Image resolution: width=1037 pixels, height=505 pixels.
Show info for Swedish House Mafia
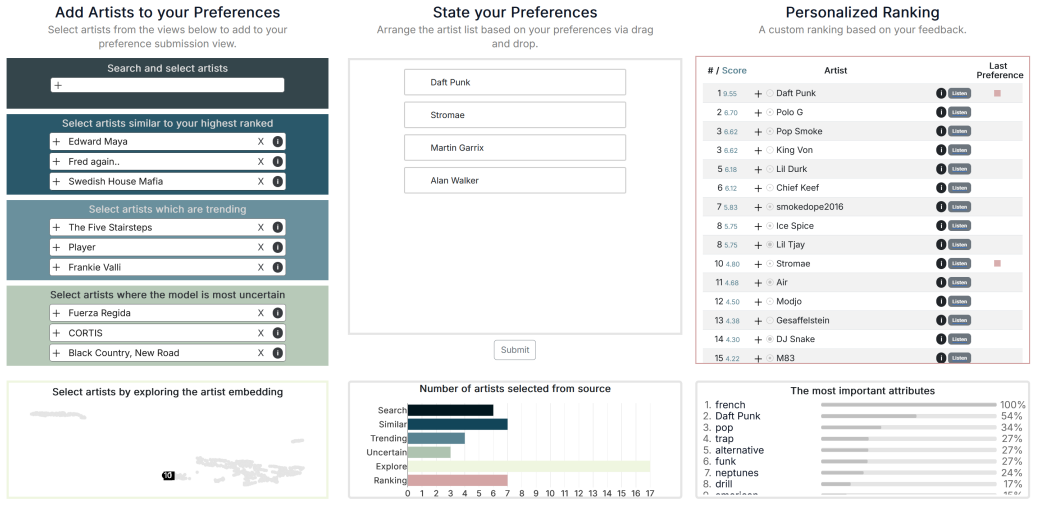[278, 181]
